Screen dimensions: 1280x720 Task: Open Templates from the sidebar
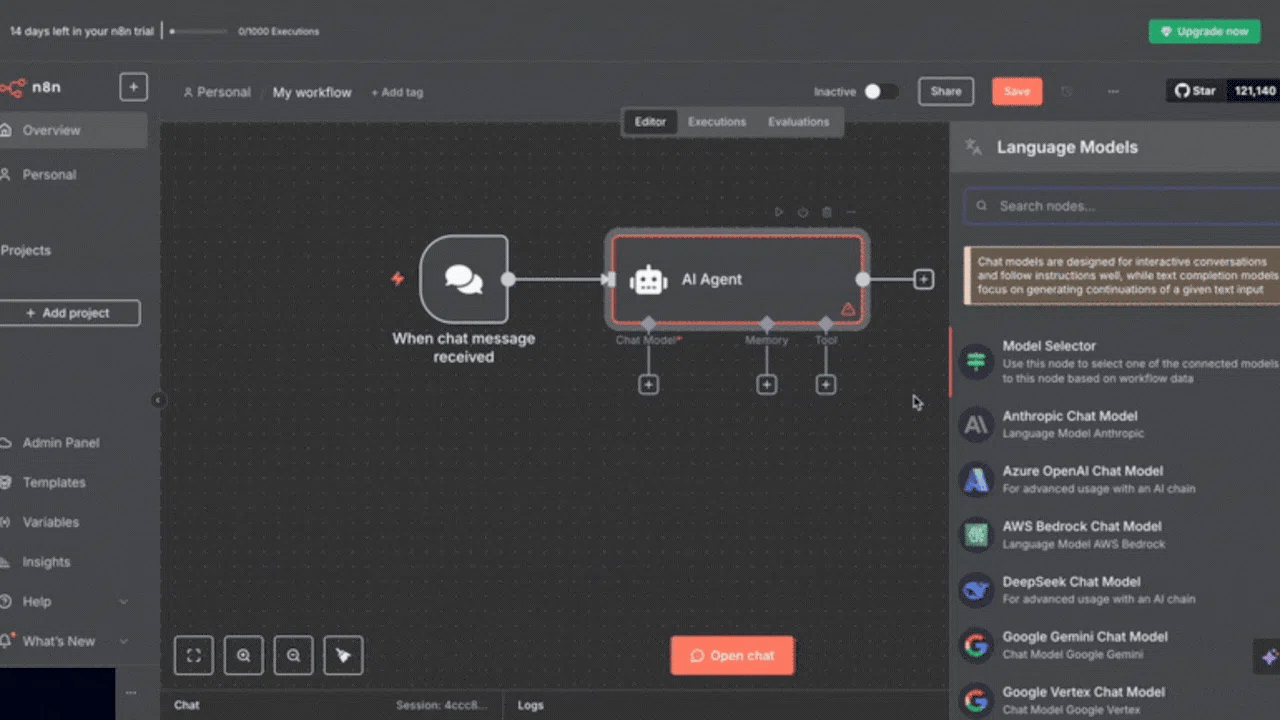pos(73,482)
